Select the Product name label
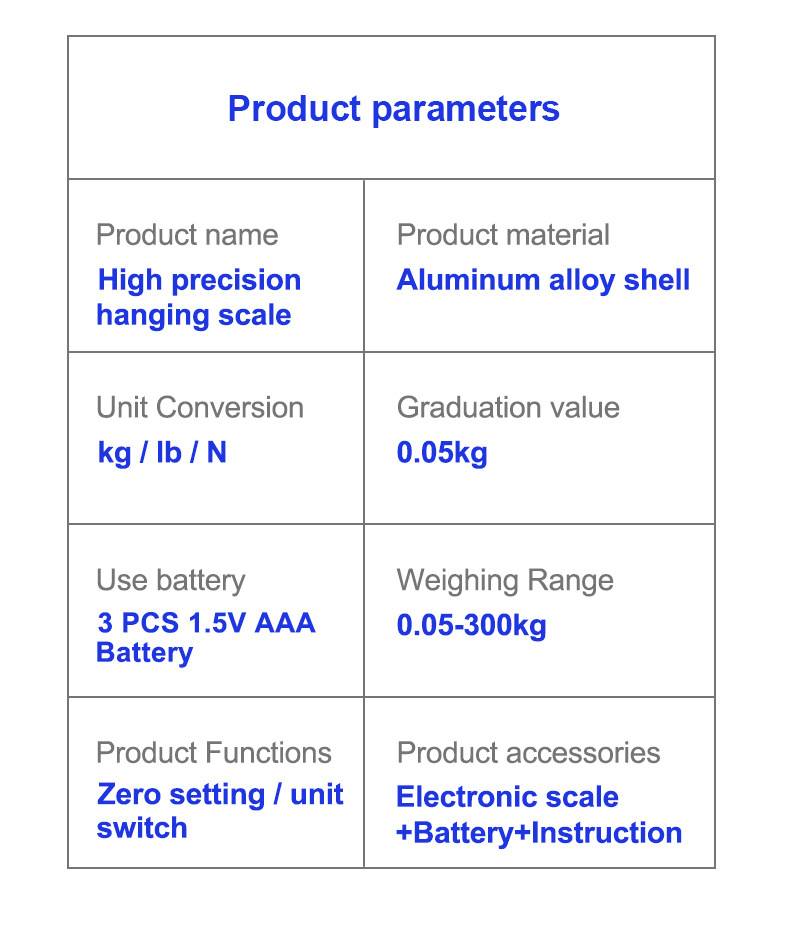Viewport: 790px width, 926px height. pyautogui.click(x=187, y=235)
